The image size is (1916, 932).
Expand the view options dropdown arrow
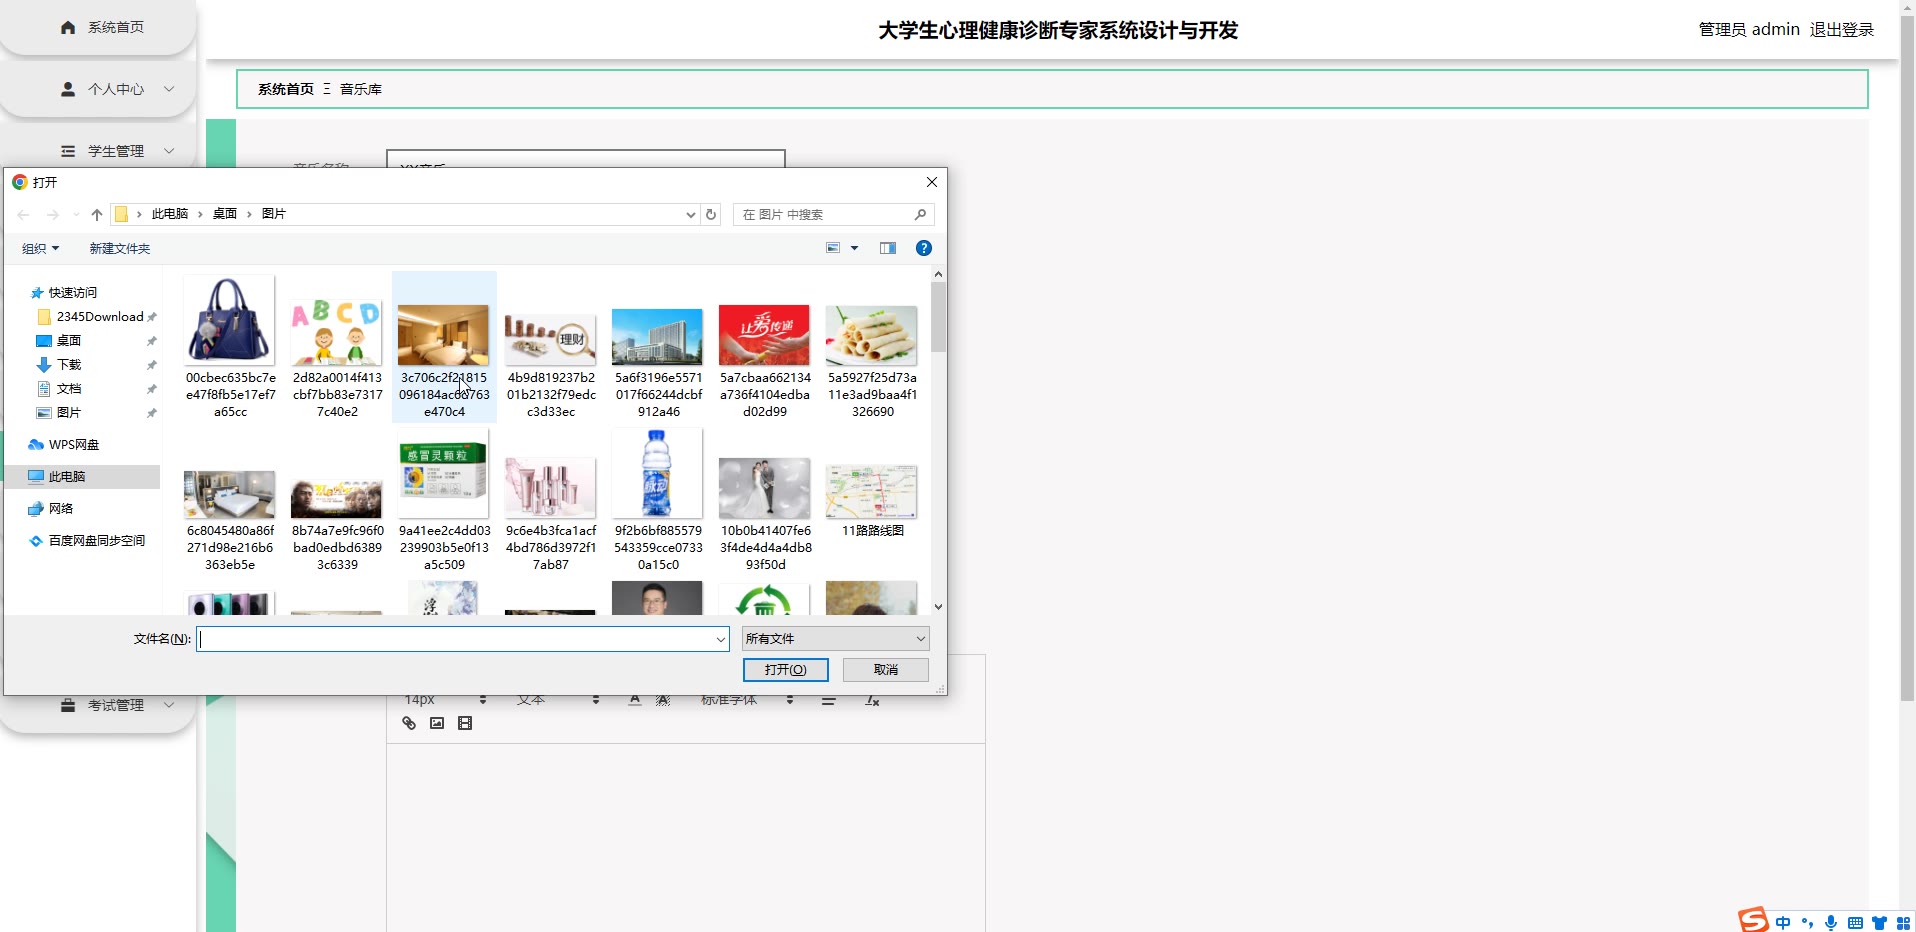(854, 248)
